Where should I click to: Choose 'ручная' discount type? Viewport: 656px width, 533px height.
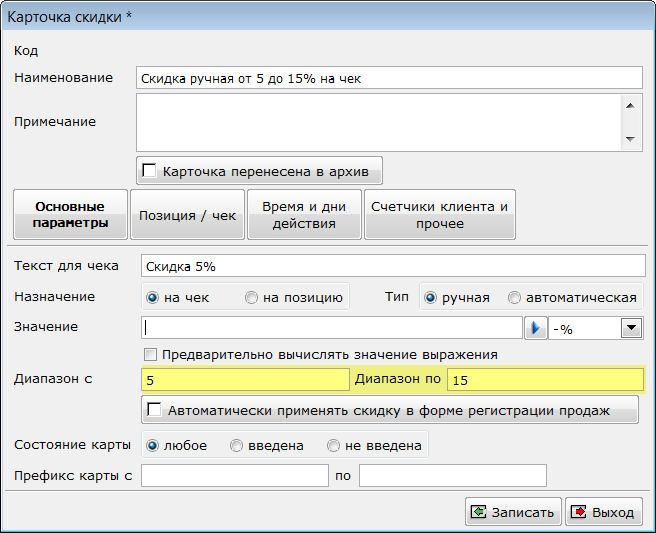430,297
